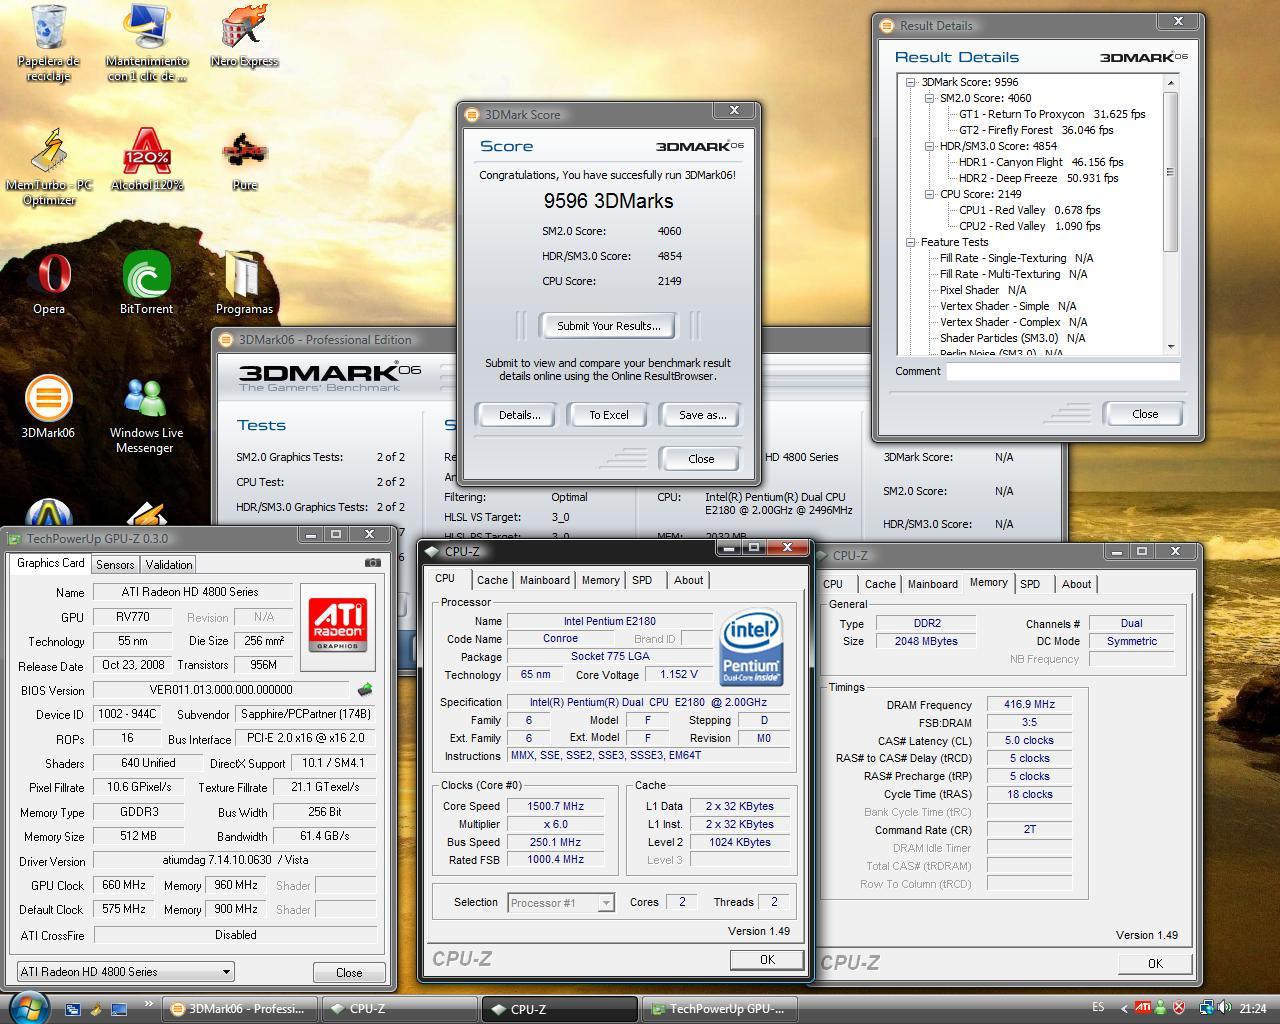
Task: Switch to 3DMark06 Professional taskbar button
Action: [241, 1008]
